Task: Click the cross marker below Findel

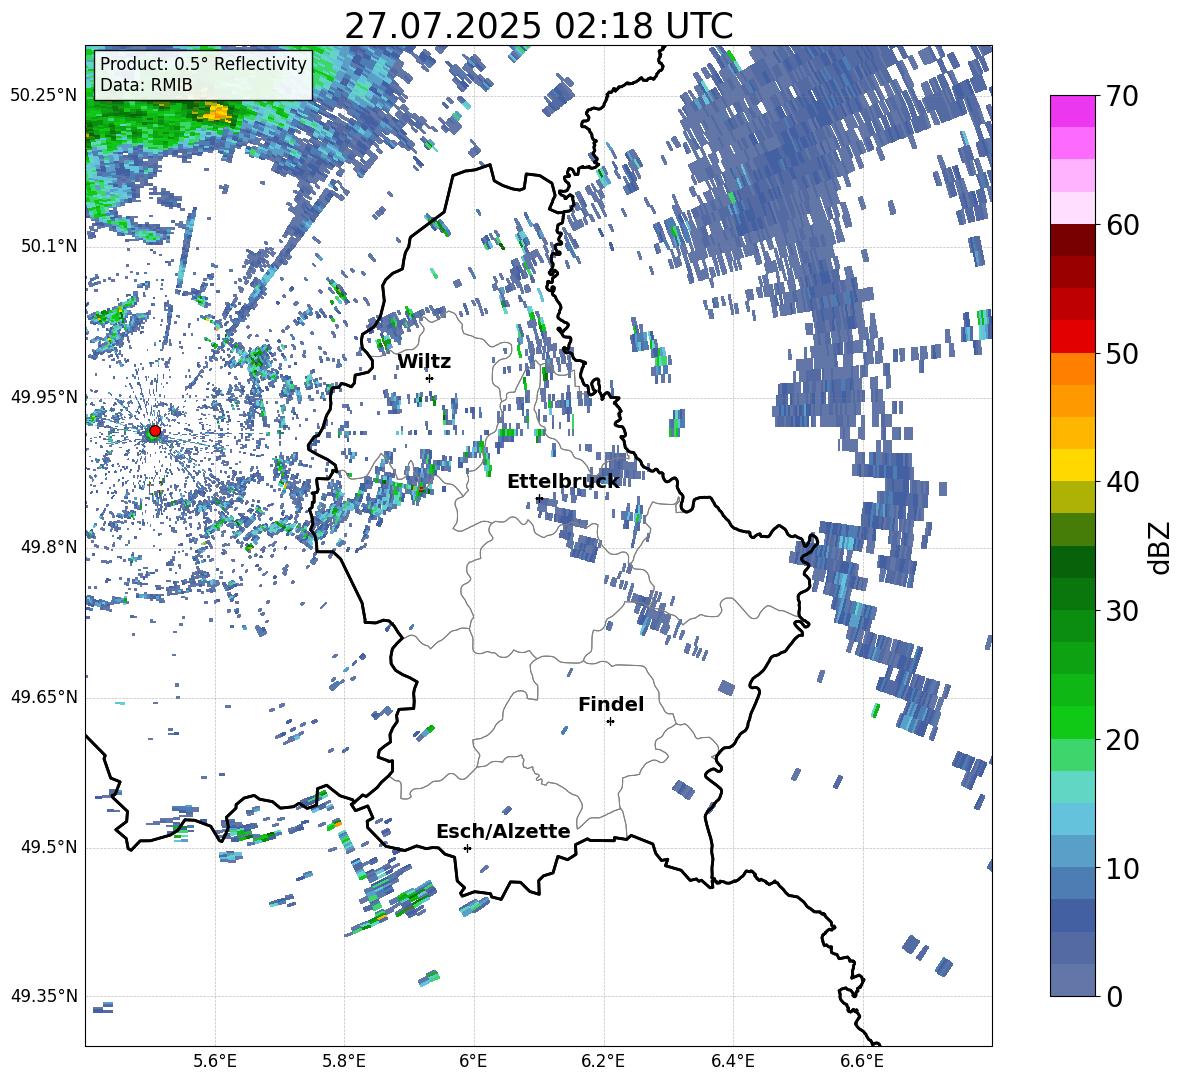Action: pos(610,722)
